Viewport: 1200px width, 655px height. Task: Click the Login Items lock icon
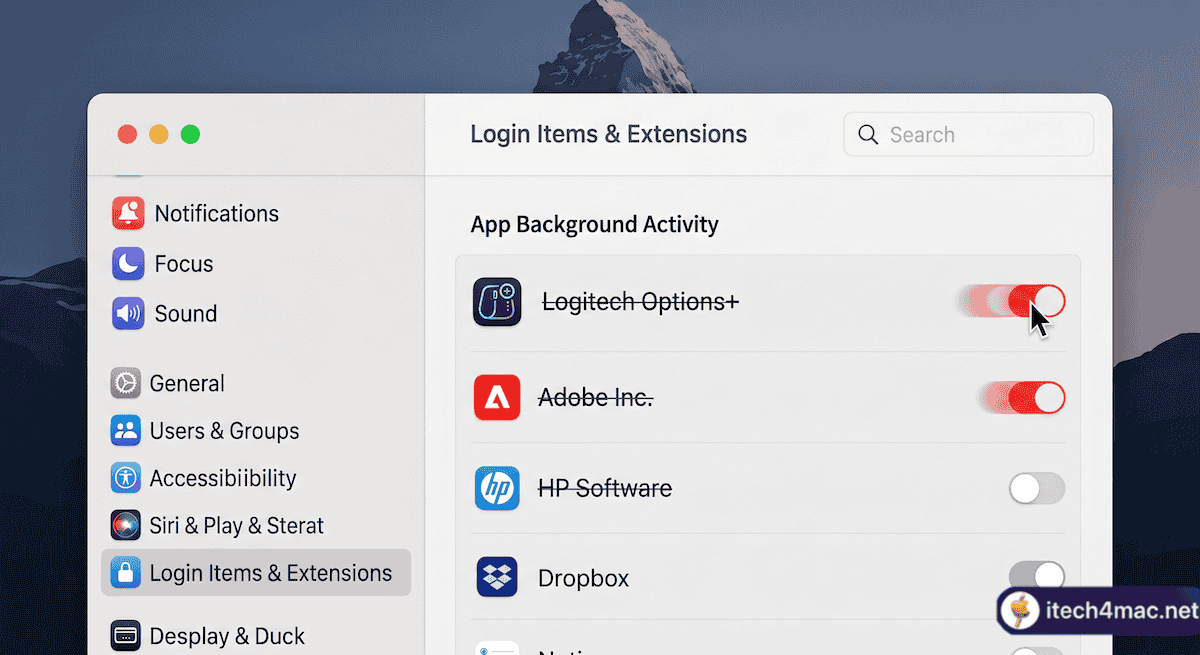click(126, 573)
